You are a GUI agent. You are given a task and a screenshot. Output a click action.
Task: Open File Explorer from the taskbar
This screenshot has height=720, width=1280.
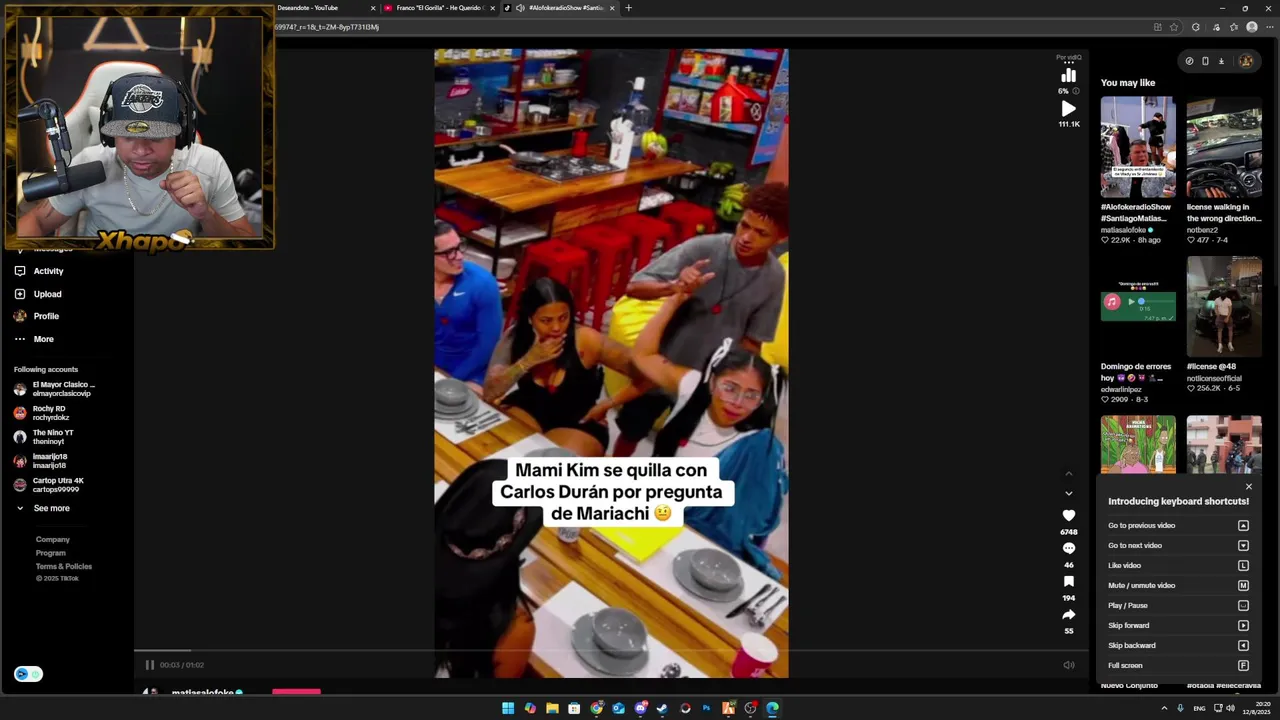552,708
